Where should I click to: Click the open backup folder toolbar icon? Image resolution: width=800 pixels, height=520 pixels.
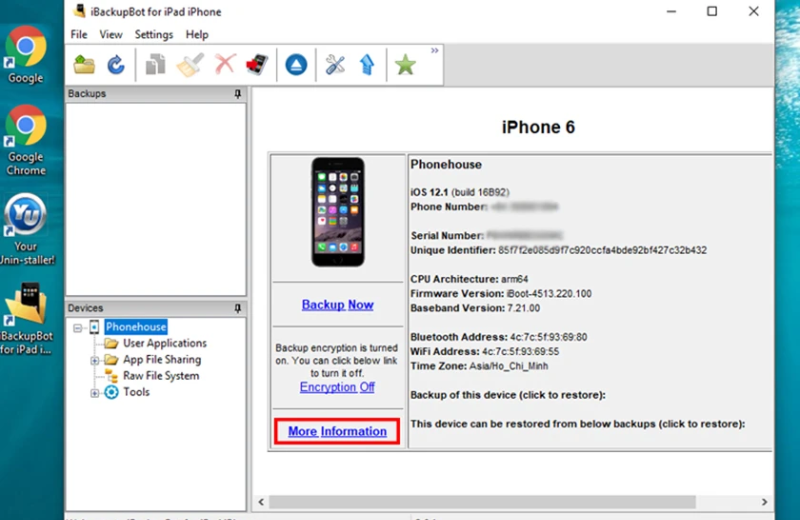[x=84, y=65]
